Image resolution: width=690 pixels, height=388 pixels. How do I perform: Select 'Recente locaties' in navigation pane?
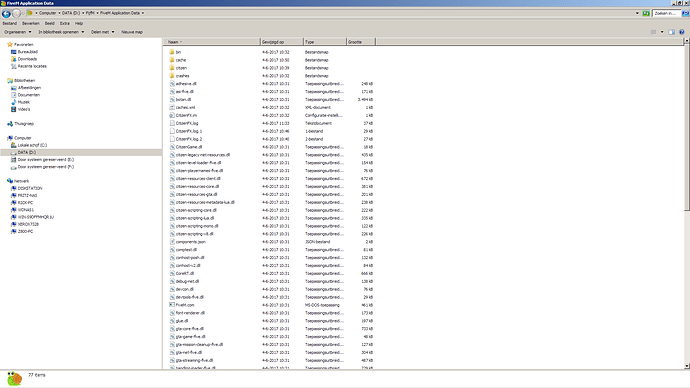point(29,66)
